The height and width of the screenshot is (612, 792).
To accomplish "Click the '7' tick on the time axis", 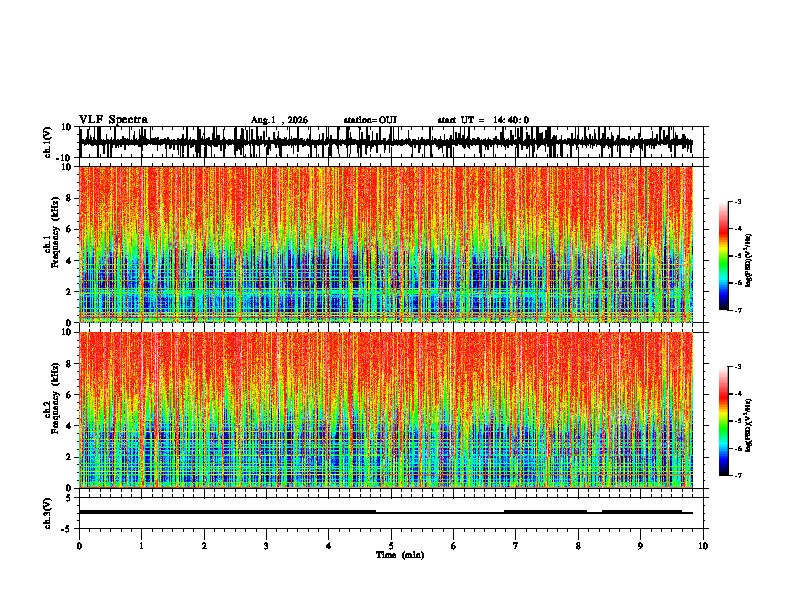I will [x=516, y=546].
